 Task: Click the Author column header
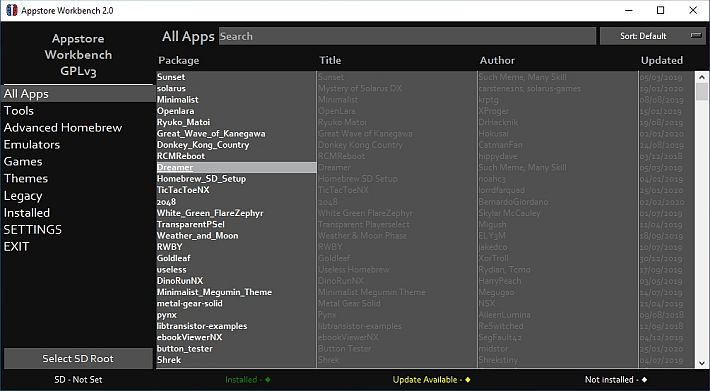[497, 60]
